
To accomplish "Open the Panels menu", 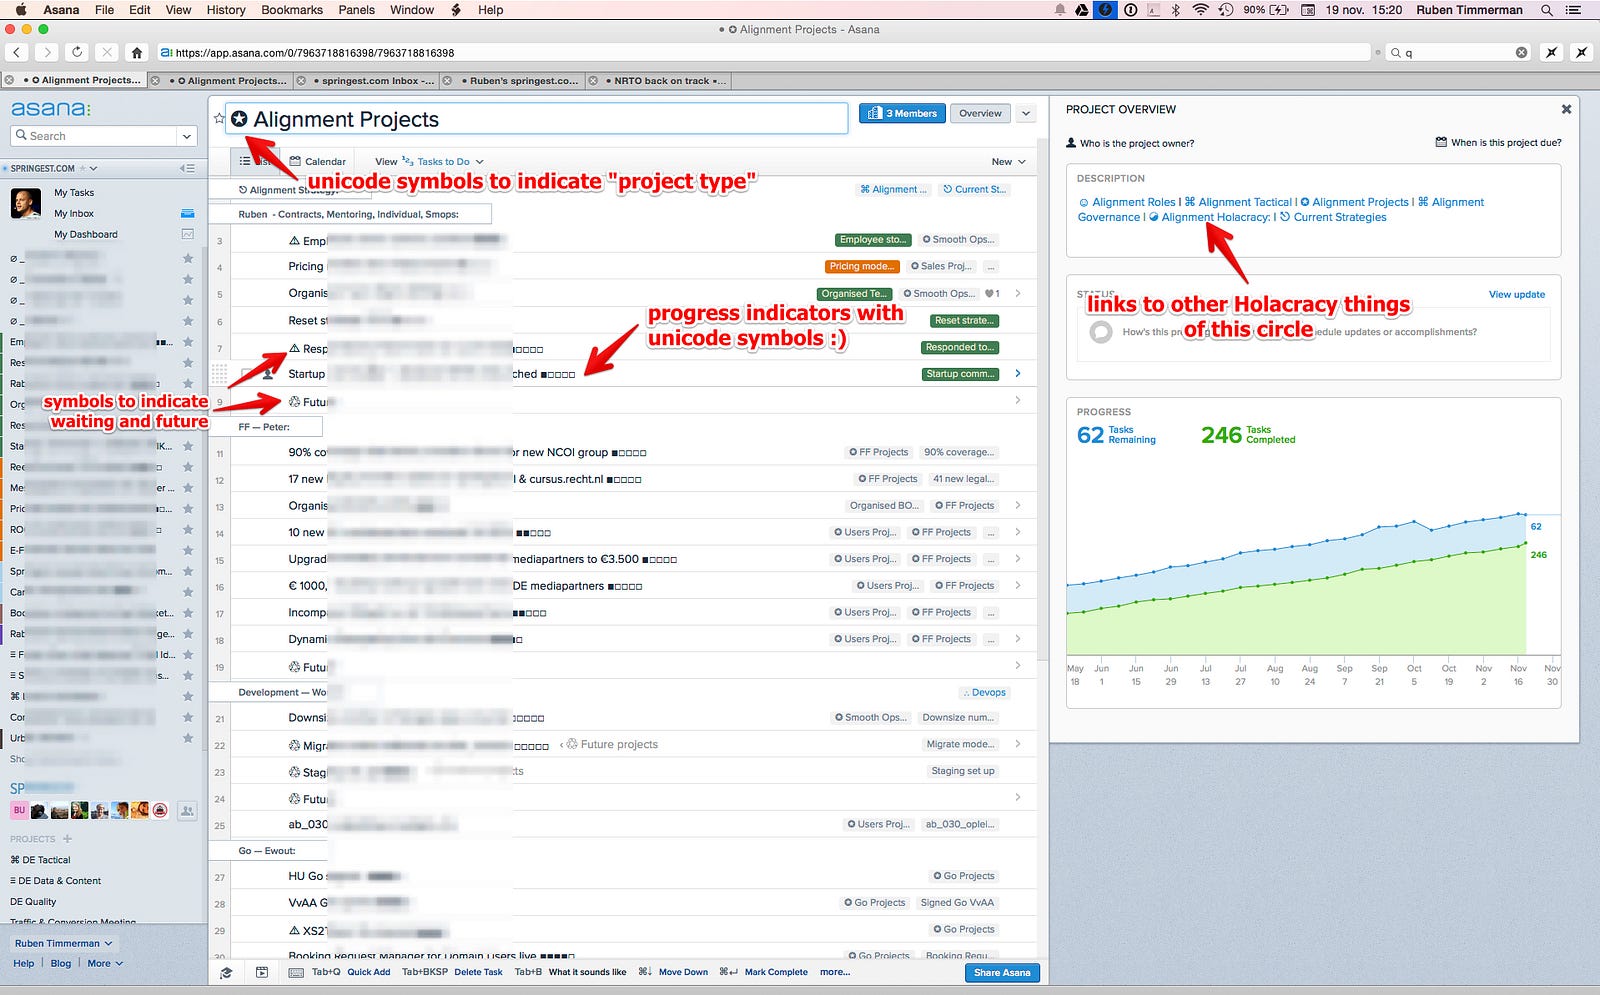I will pos(356,10).
